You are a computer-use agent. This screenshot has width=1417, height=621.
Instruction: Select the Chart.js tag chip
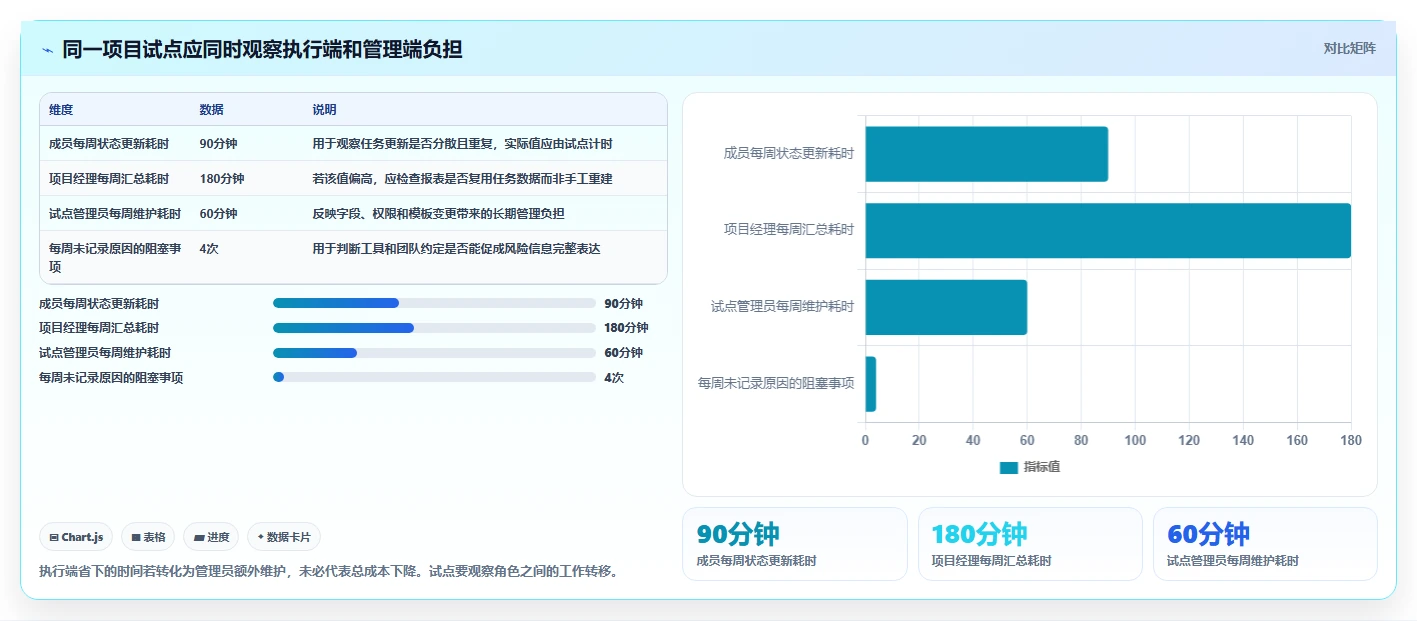coord(77,537)
